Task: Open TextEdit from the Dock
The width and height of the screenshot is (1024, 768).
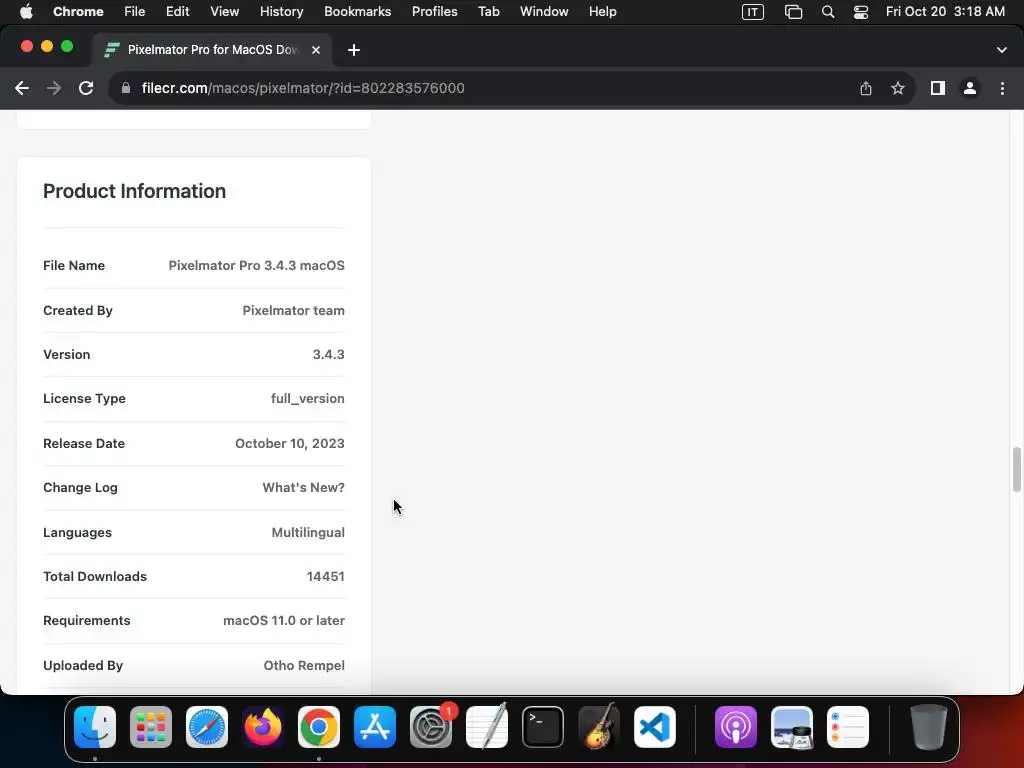Action: pyautogui.click(x=487, y=727)
